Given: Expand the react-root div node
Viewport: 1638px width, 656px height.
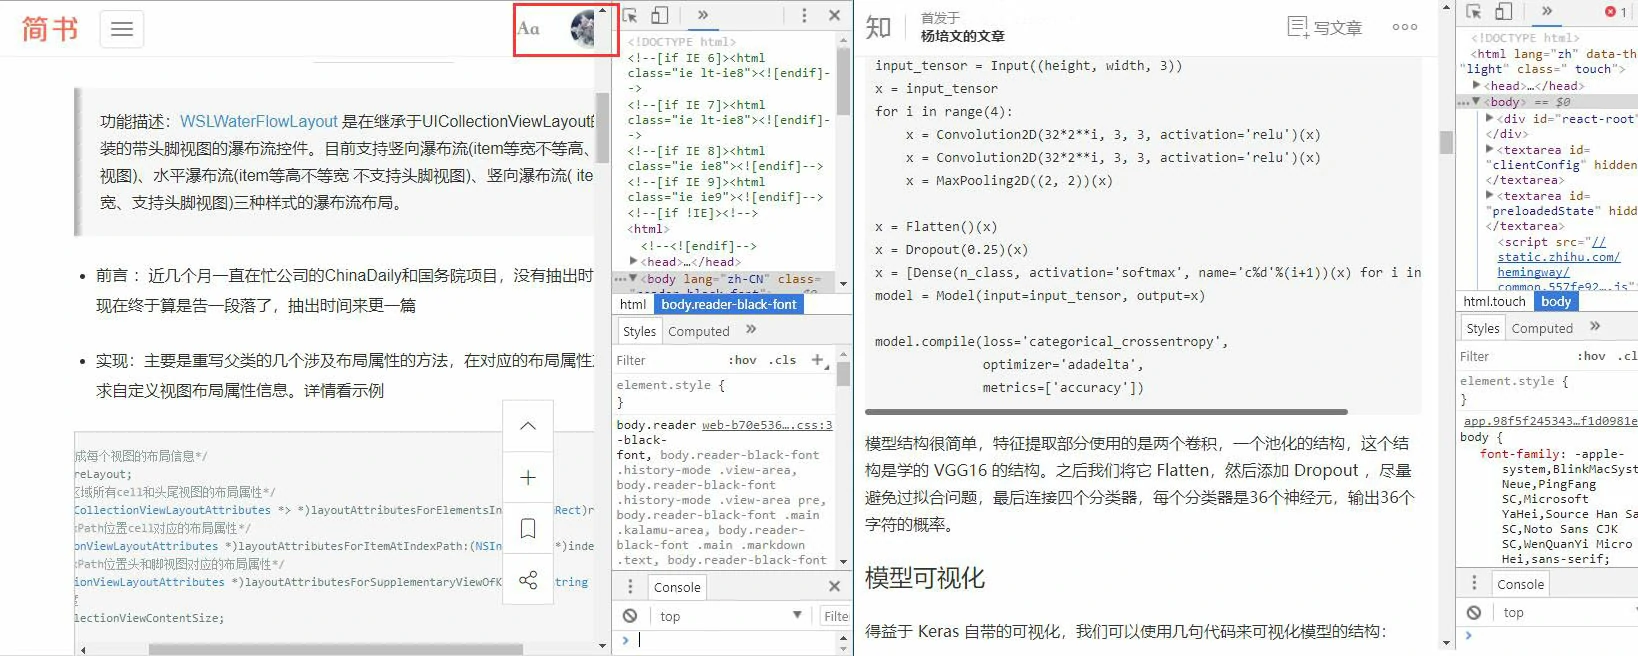Looking at the screenshot, I should coord(1490,118).
